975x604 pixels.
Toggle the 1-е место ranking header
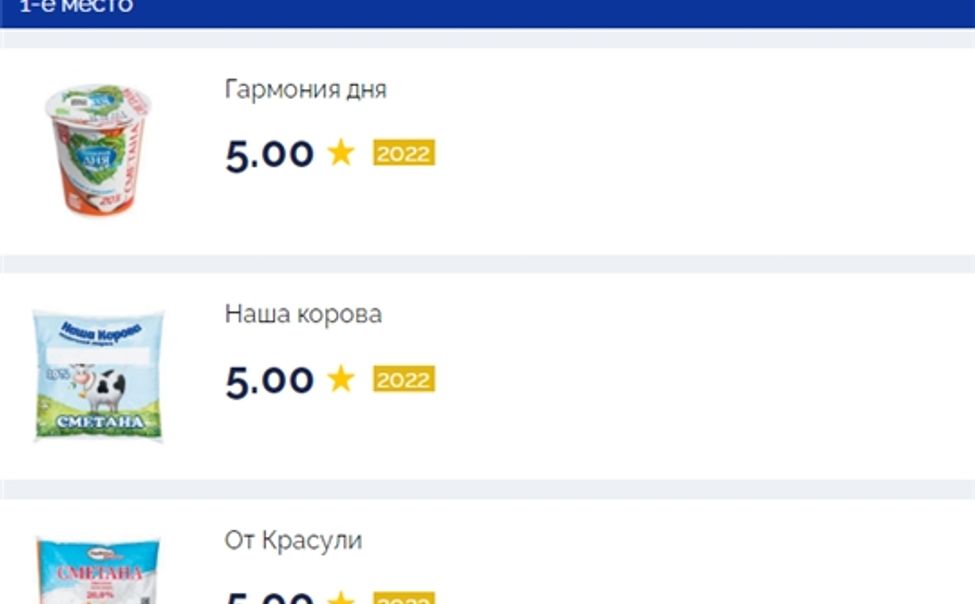point(70,7)
